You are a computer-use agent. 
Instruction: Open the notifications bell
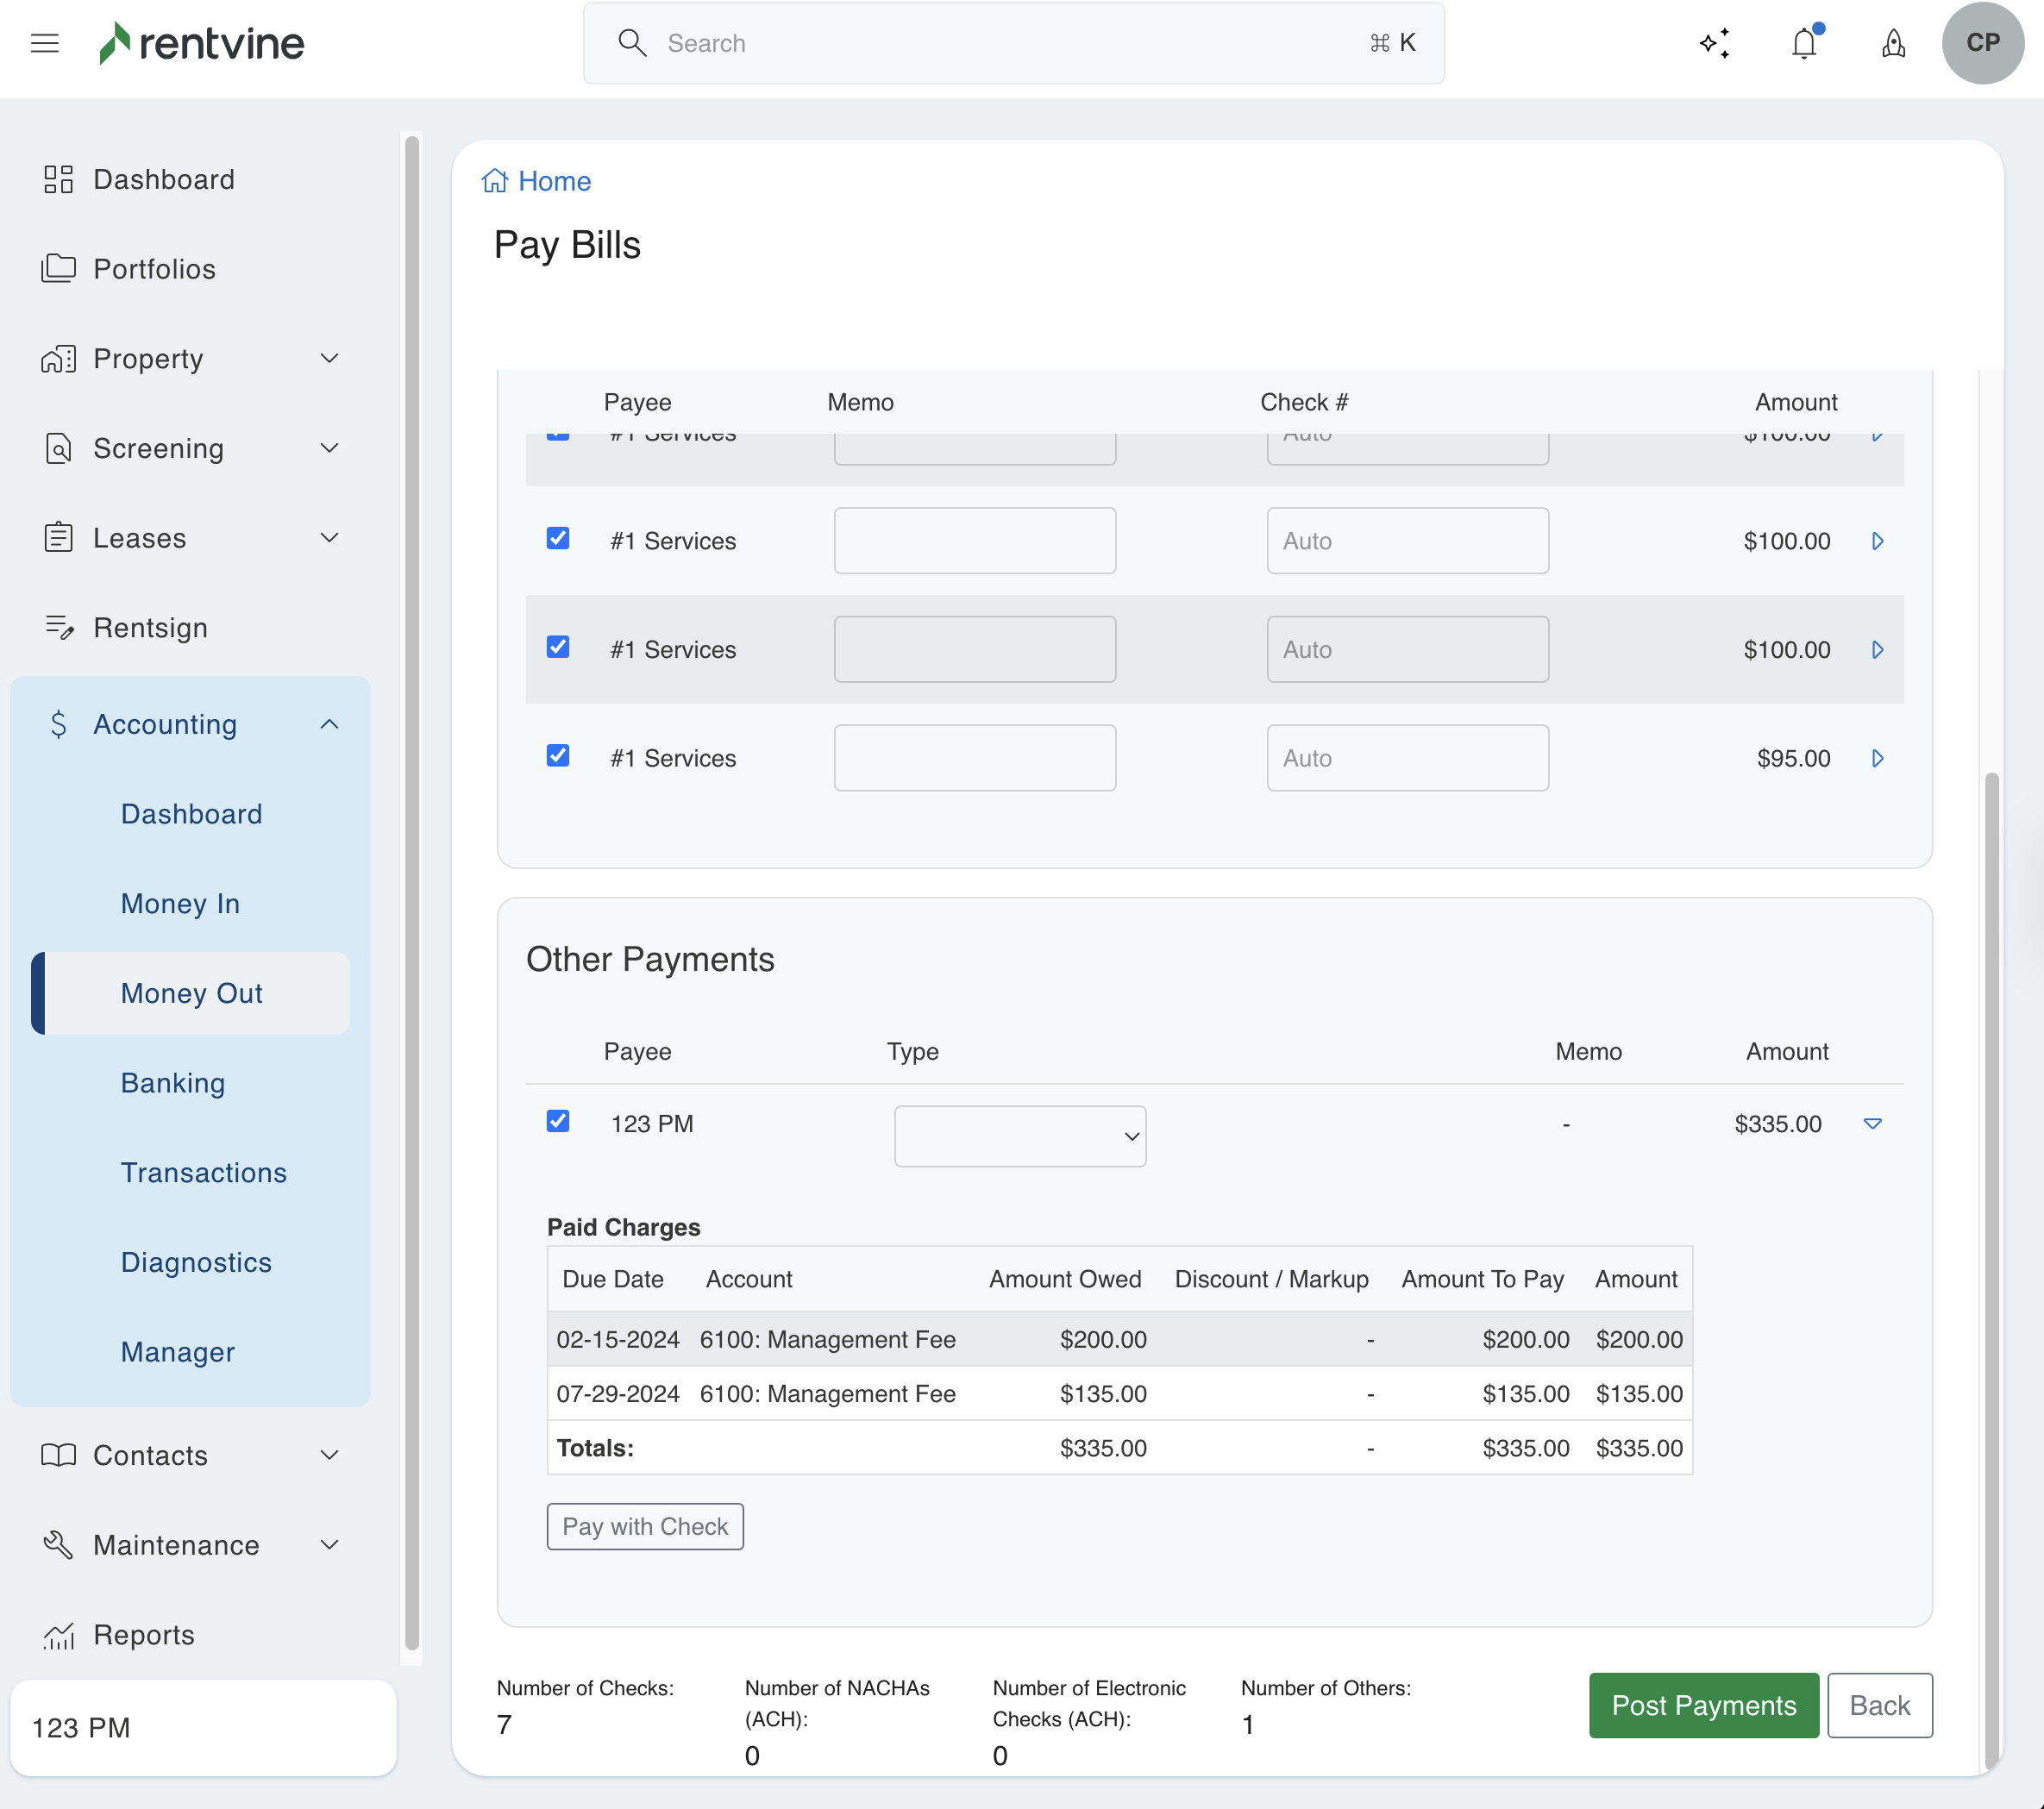point(1804,43)
